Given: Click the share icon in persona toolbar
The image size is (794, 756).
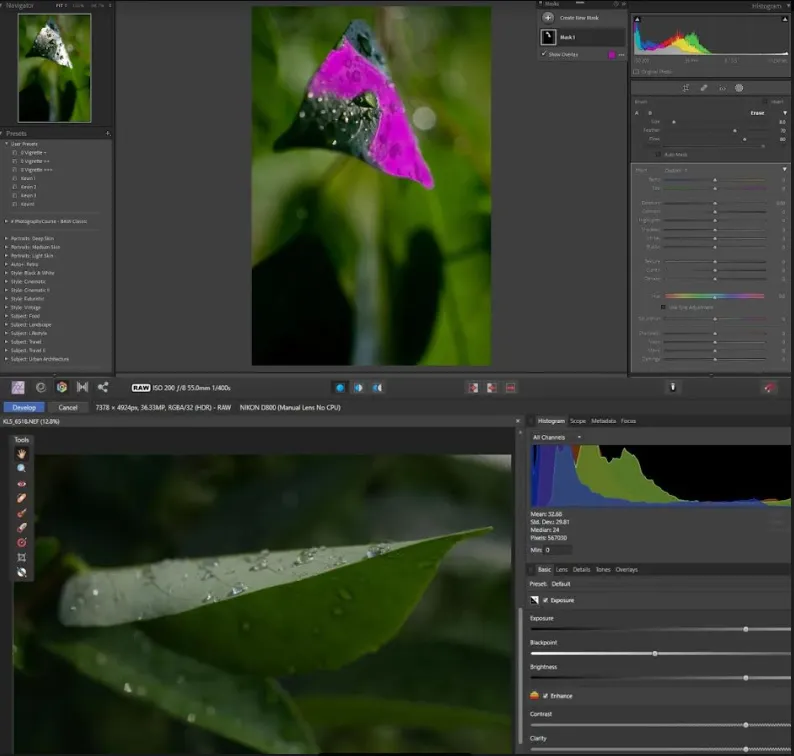Looking at the screenshot, I should point(103,387).
